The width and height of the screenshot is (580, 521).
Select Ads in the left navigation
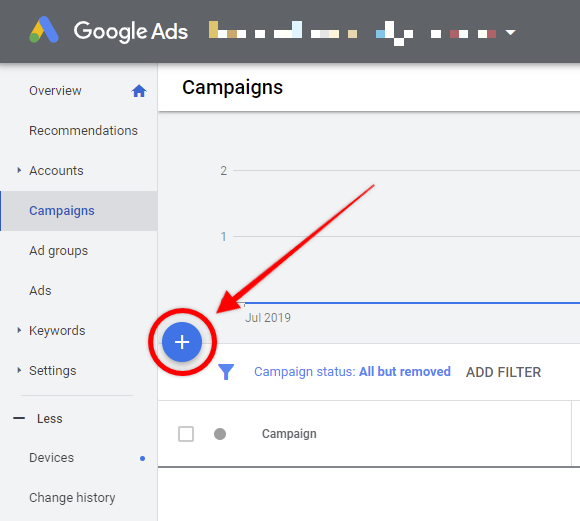point(40,290)
